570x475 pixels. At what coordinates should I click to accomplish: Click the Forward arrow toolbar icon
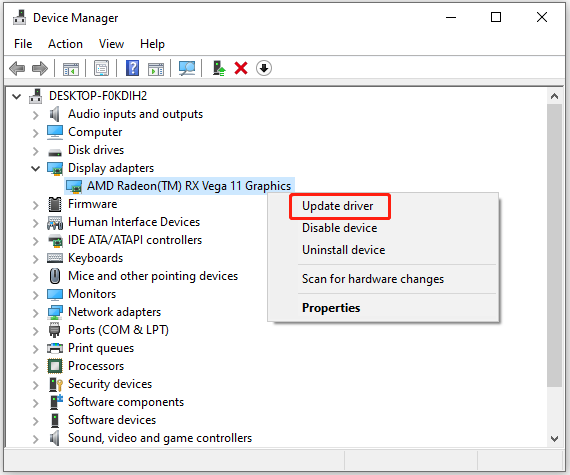40,68
